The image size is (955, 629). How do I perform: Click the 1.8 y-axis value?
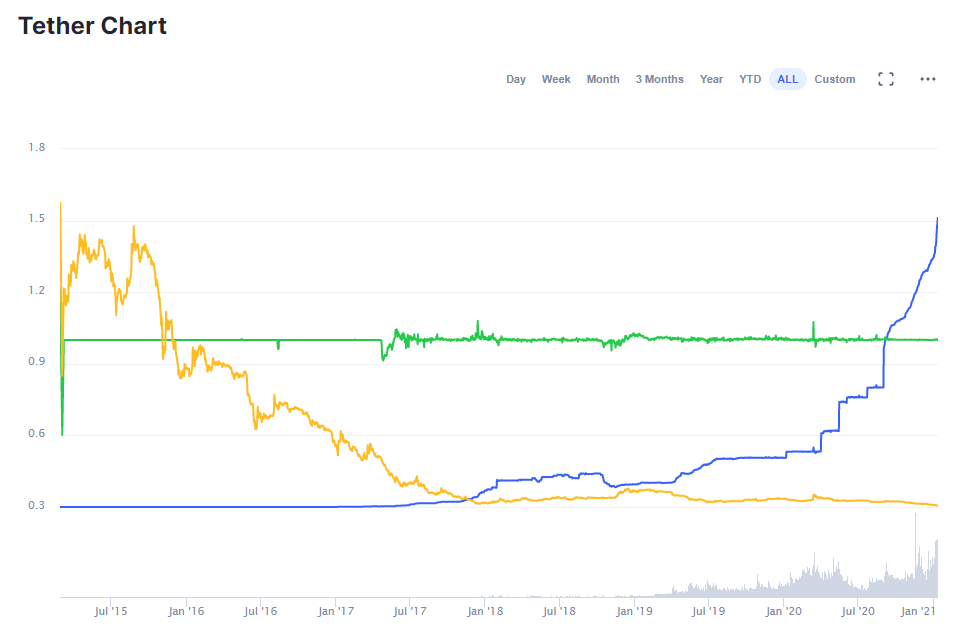[x=37, y=148]
